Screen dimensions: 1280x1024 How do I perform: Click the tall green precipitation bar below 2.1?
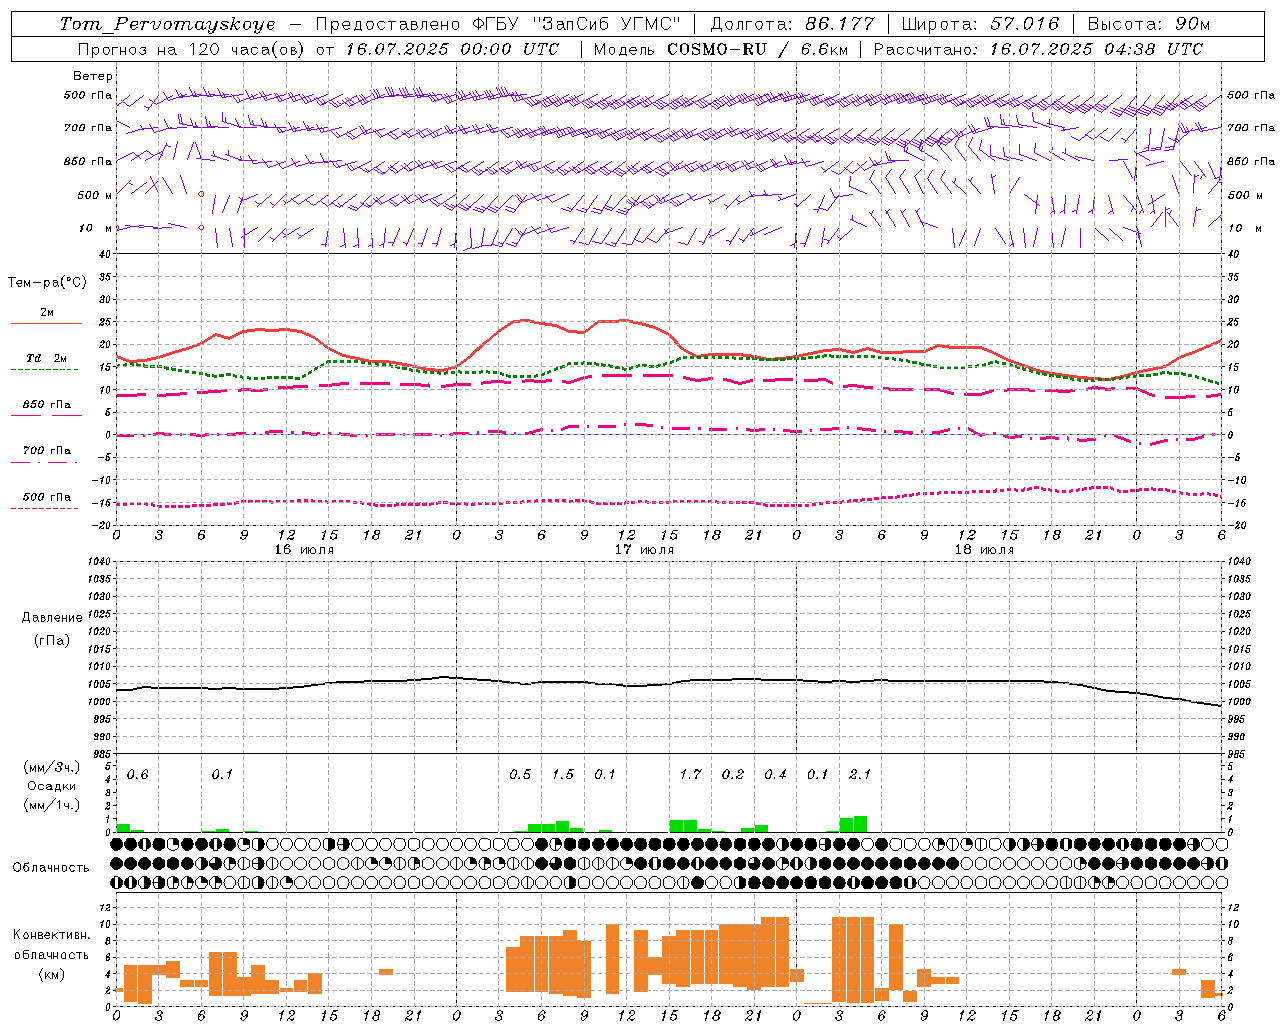point(860,824)
